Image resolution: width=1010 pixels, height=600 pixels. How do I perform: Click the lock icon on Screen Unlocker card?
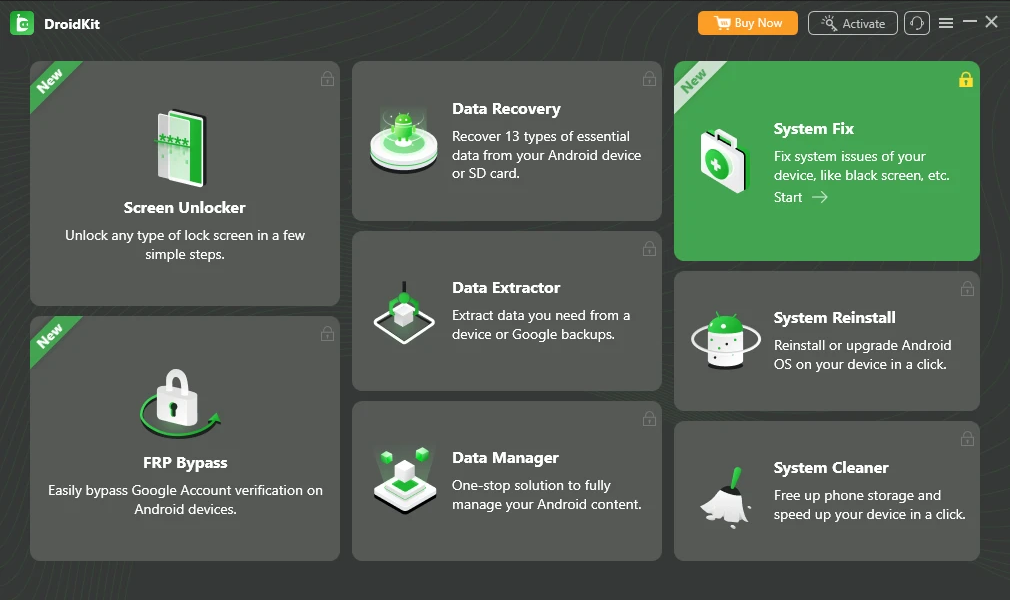pos(327,79)
